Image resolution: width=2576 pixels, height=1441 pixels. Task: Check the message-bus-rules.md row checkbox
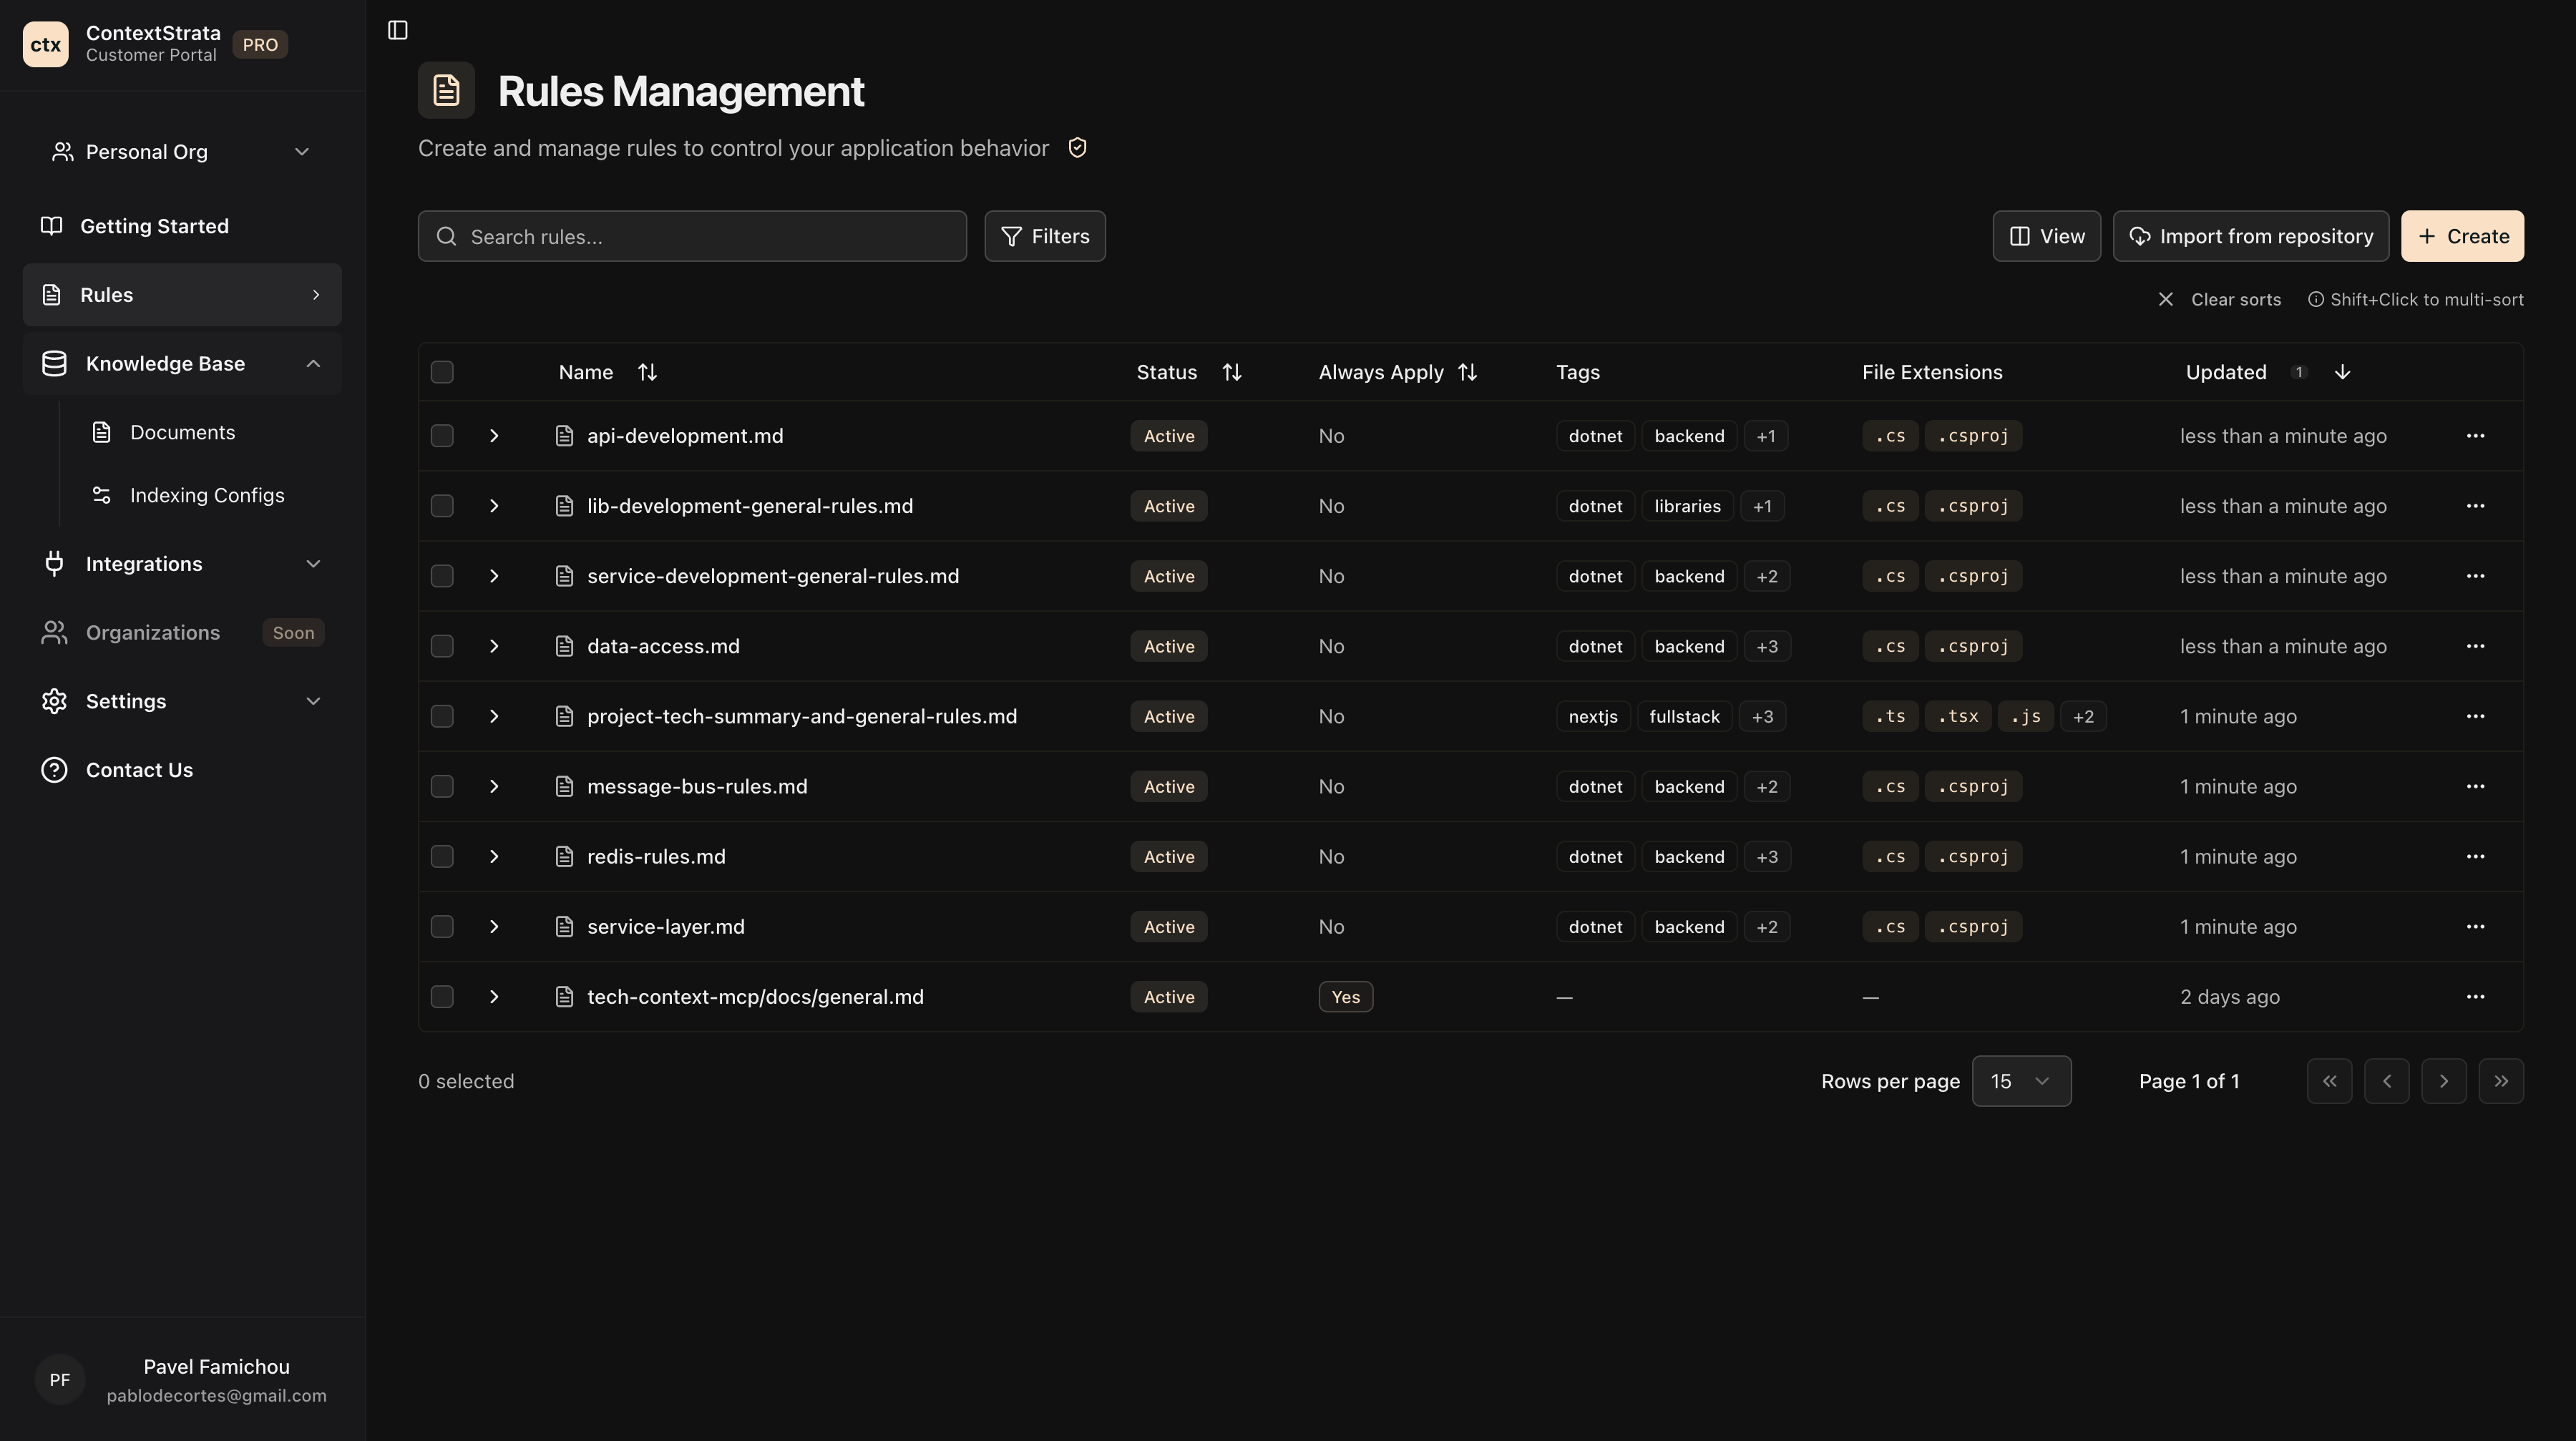pyautogui.click(x=442, y=786)
